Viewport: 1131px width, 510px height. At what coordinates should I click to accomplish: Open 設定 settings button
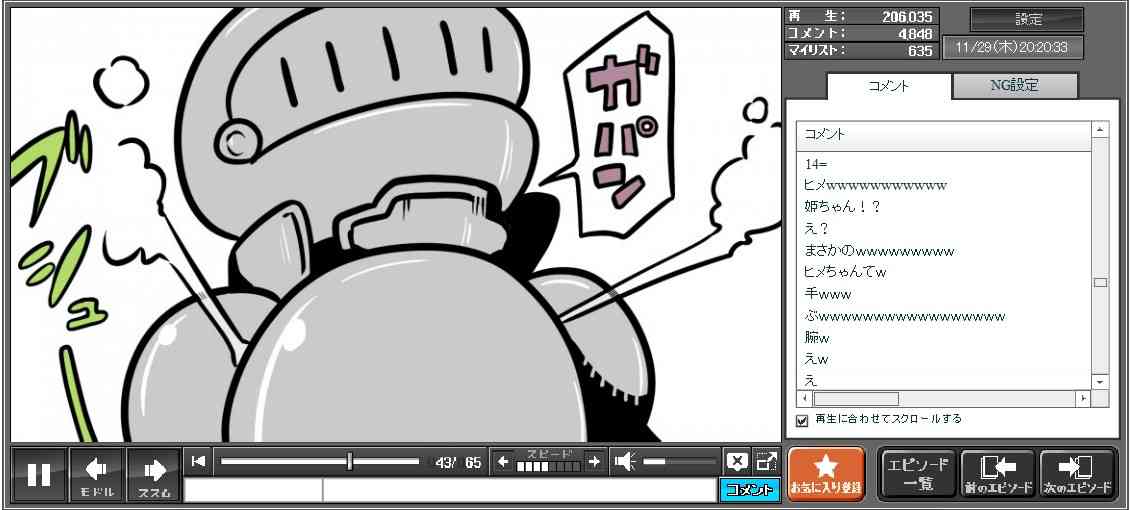[1027, 20]
